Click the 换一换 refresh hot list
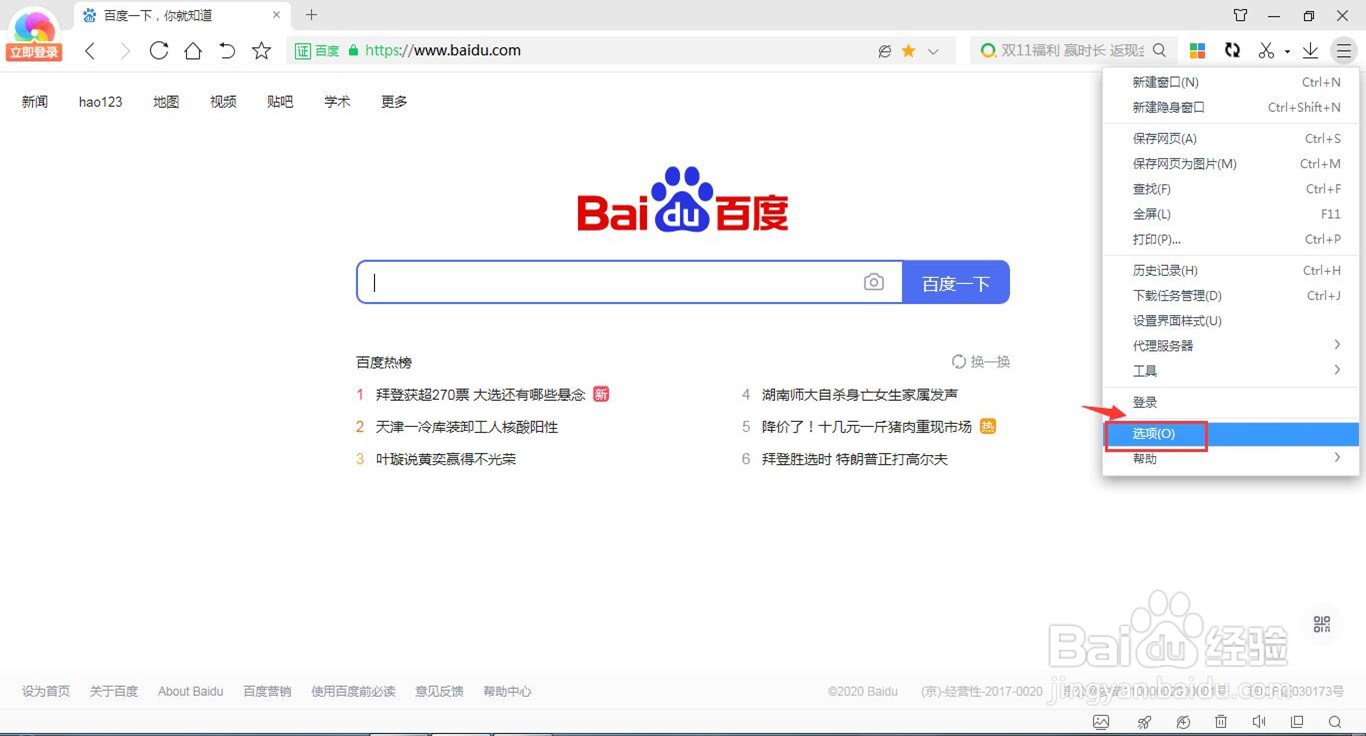 tap(981, 362)
